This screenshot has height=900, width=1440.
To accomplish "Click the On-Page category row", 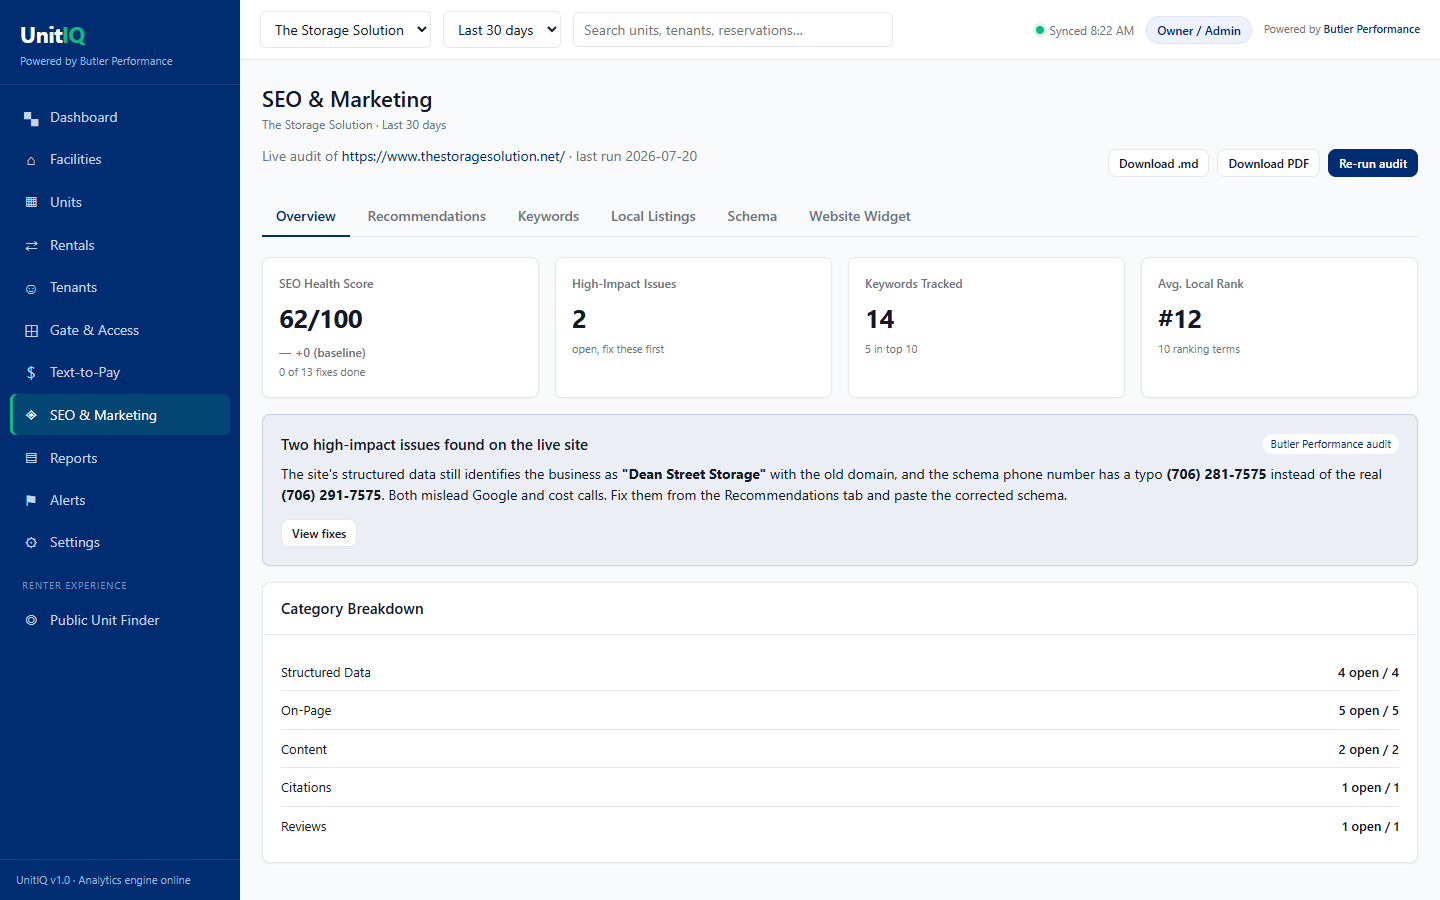I will pyautogui.click(x=840, y=710).
